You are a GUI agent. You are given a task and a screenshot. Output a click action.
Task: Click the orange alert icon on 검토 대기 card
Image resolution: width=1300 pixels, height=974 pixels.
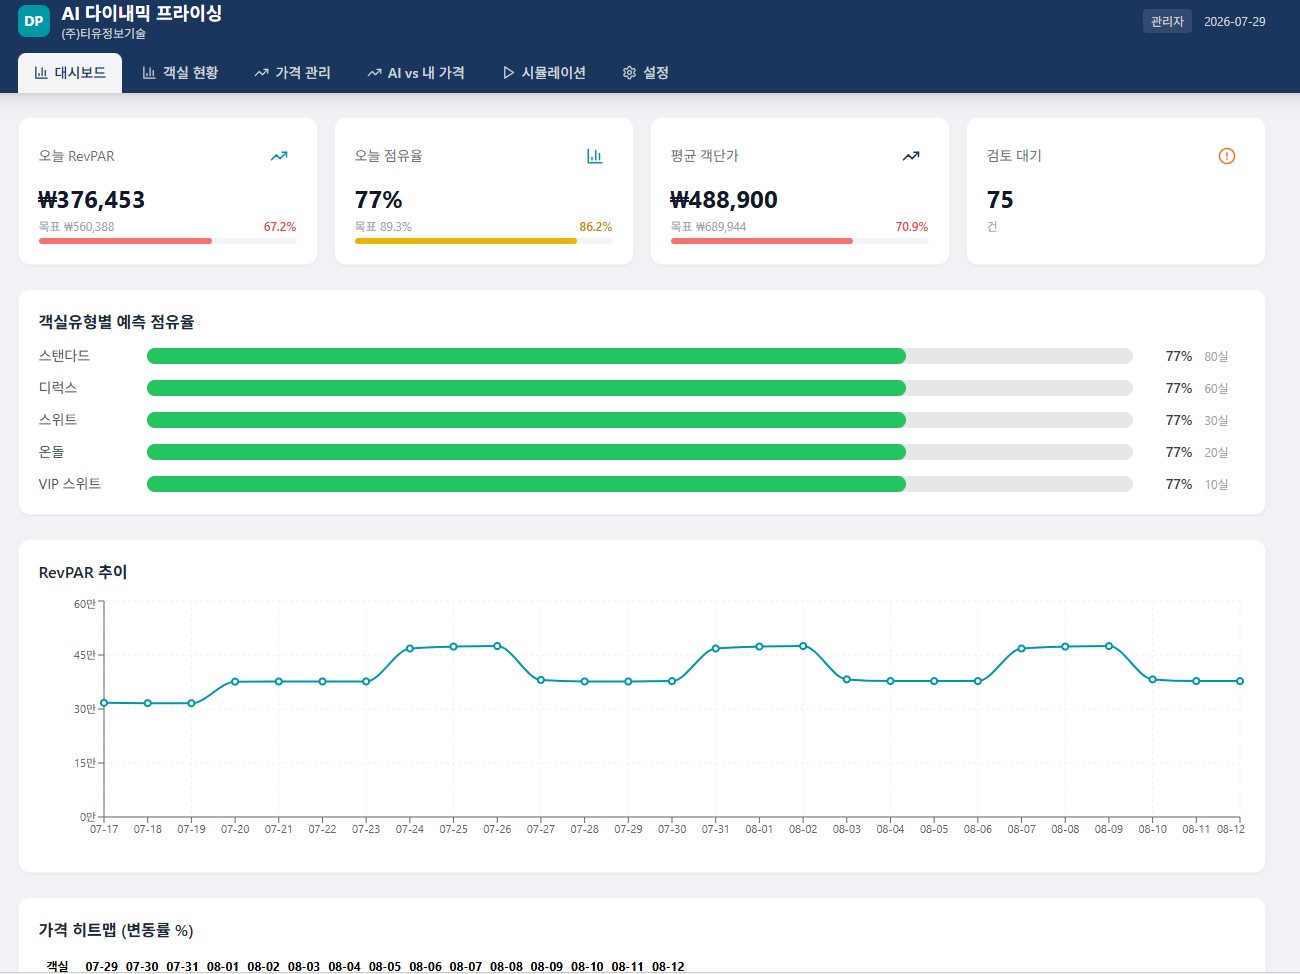click(1227, 156)
